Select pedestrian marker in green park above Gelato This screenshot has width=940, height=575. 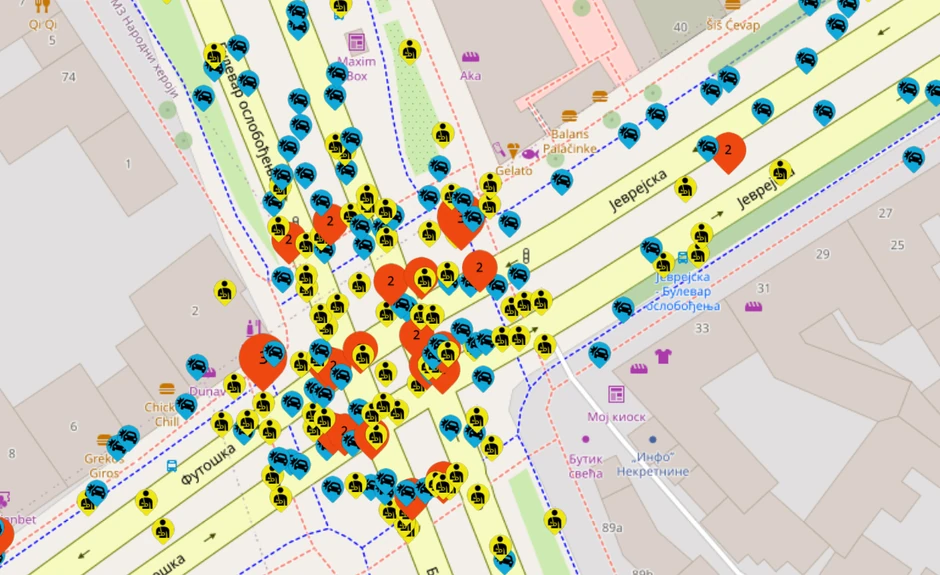(x=442, y=134)
